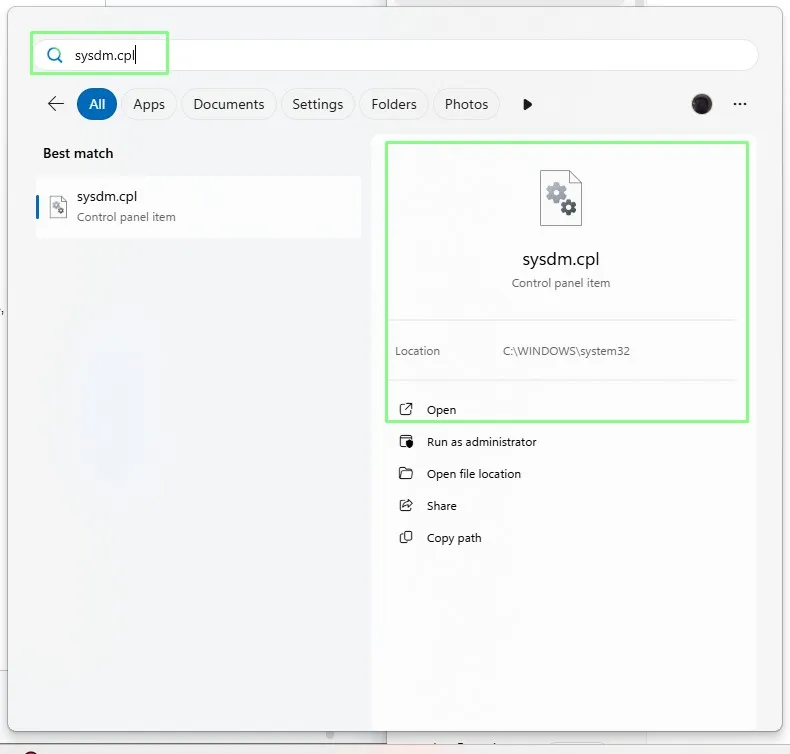The height and width of the screenshot is (754, 790).
Task: Click the Run as administrator shield icon
Action: 406,441
